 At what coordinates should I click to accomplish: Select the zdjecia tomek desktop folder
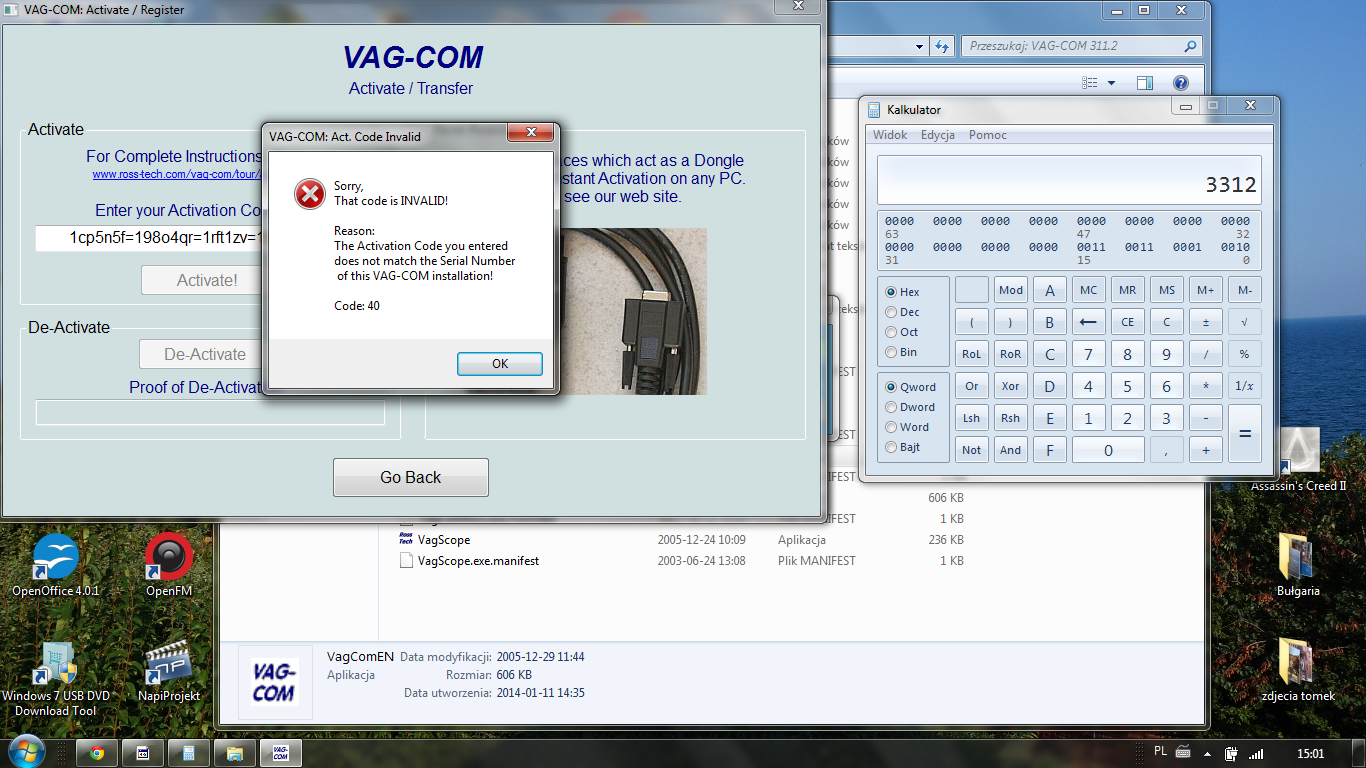coord(1298,671)
